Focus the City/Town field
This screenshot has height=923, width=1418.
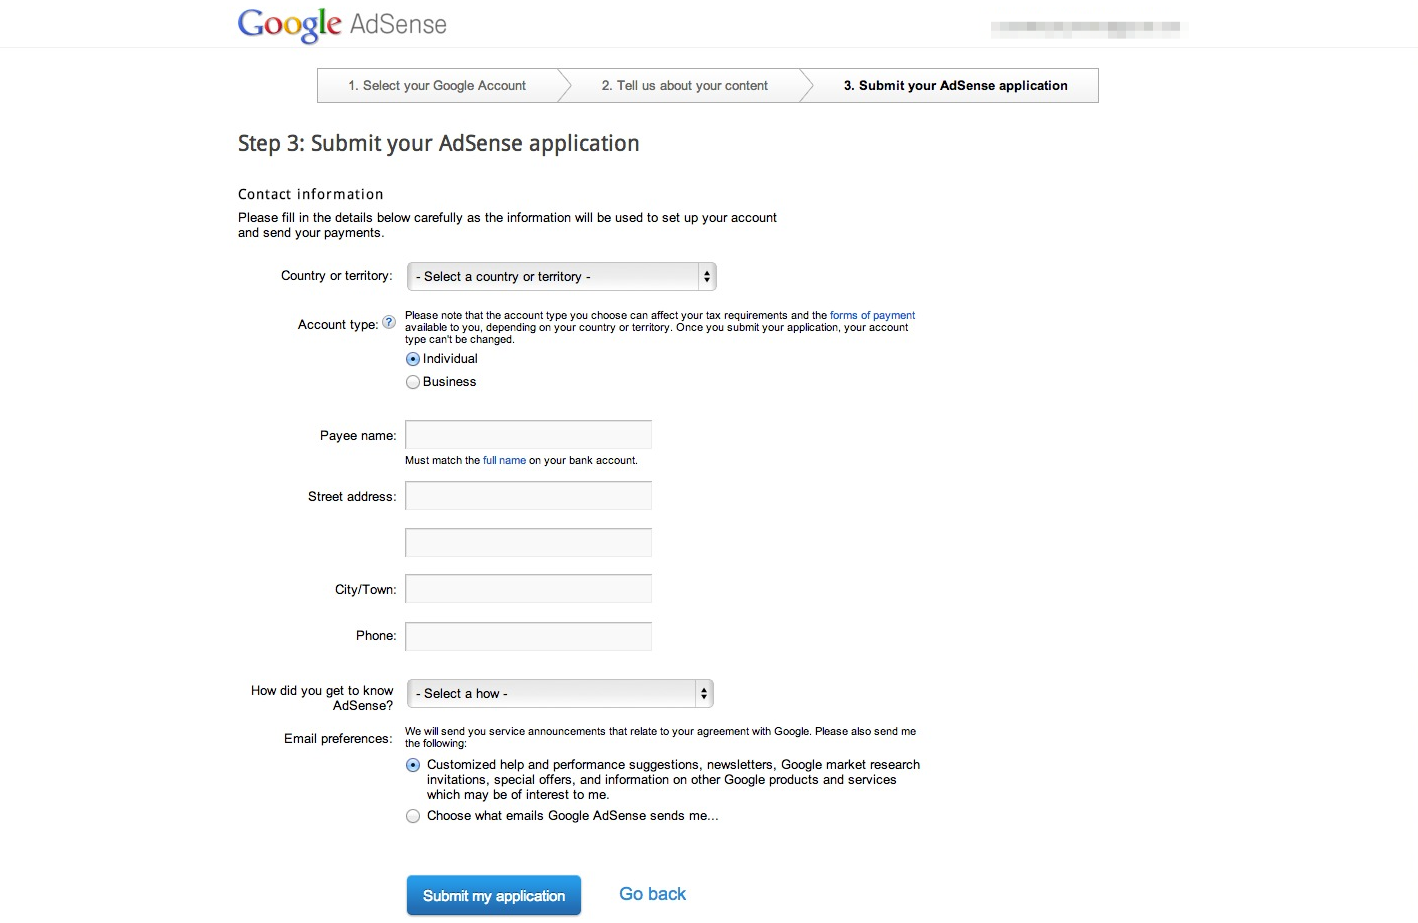click(528, 589)
